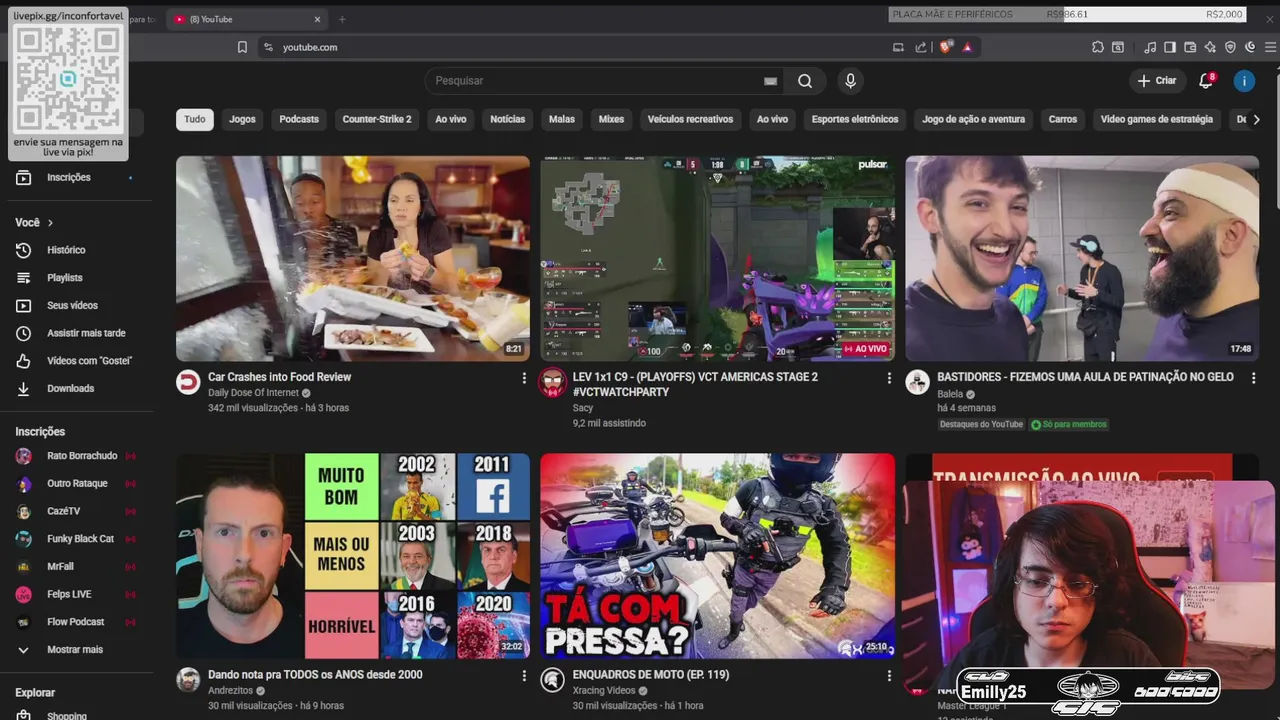This screenshot has width=1280, height=720.
Task: Show more category chips with right arrow
Action: click(1256, 119)
